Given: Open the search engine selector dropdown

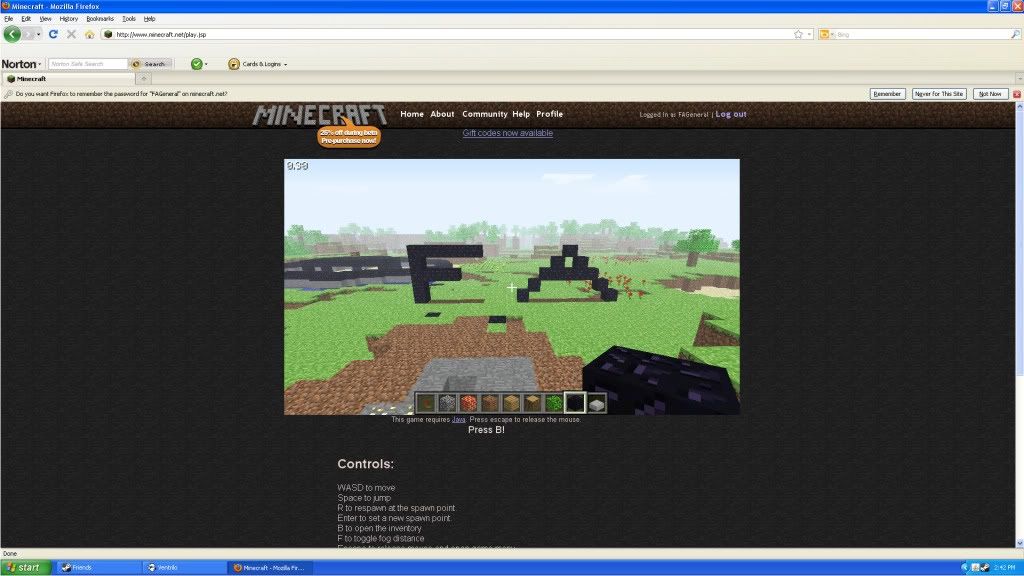Looking at the screenshot, I should (x=827, y=34).
